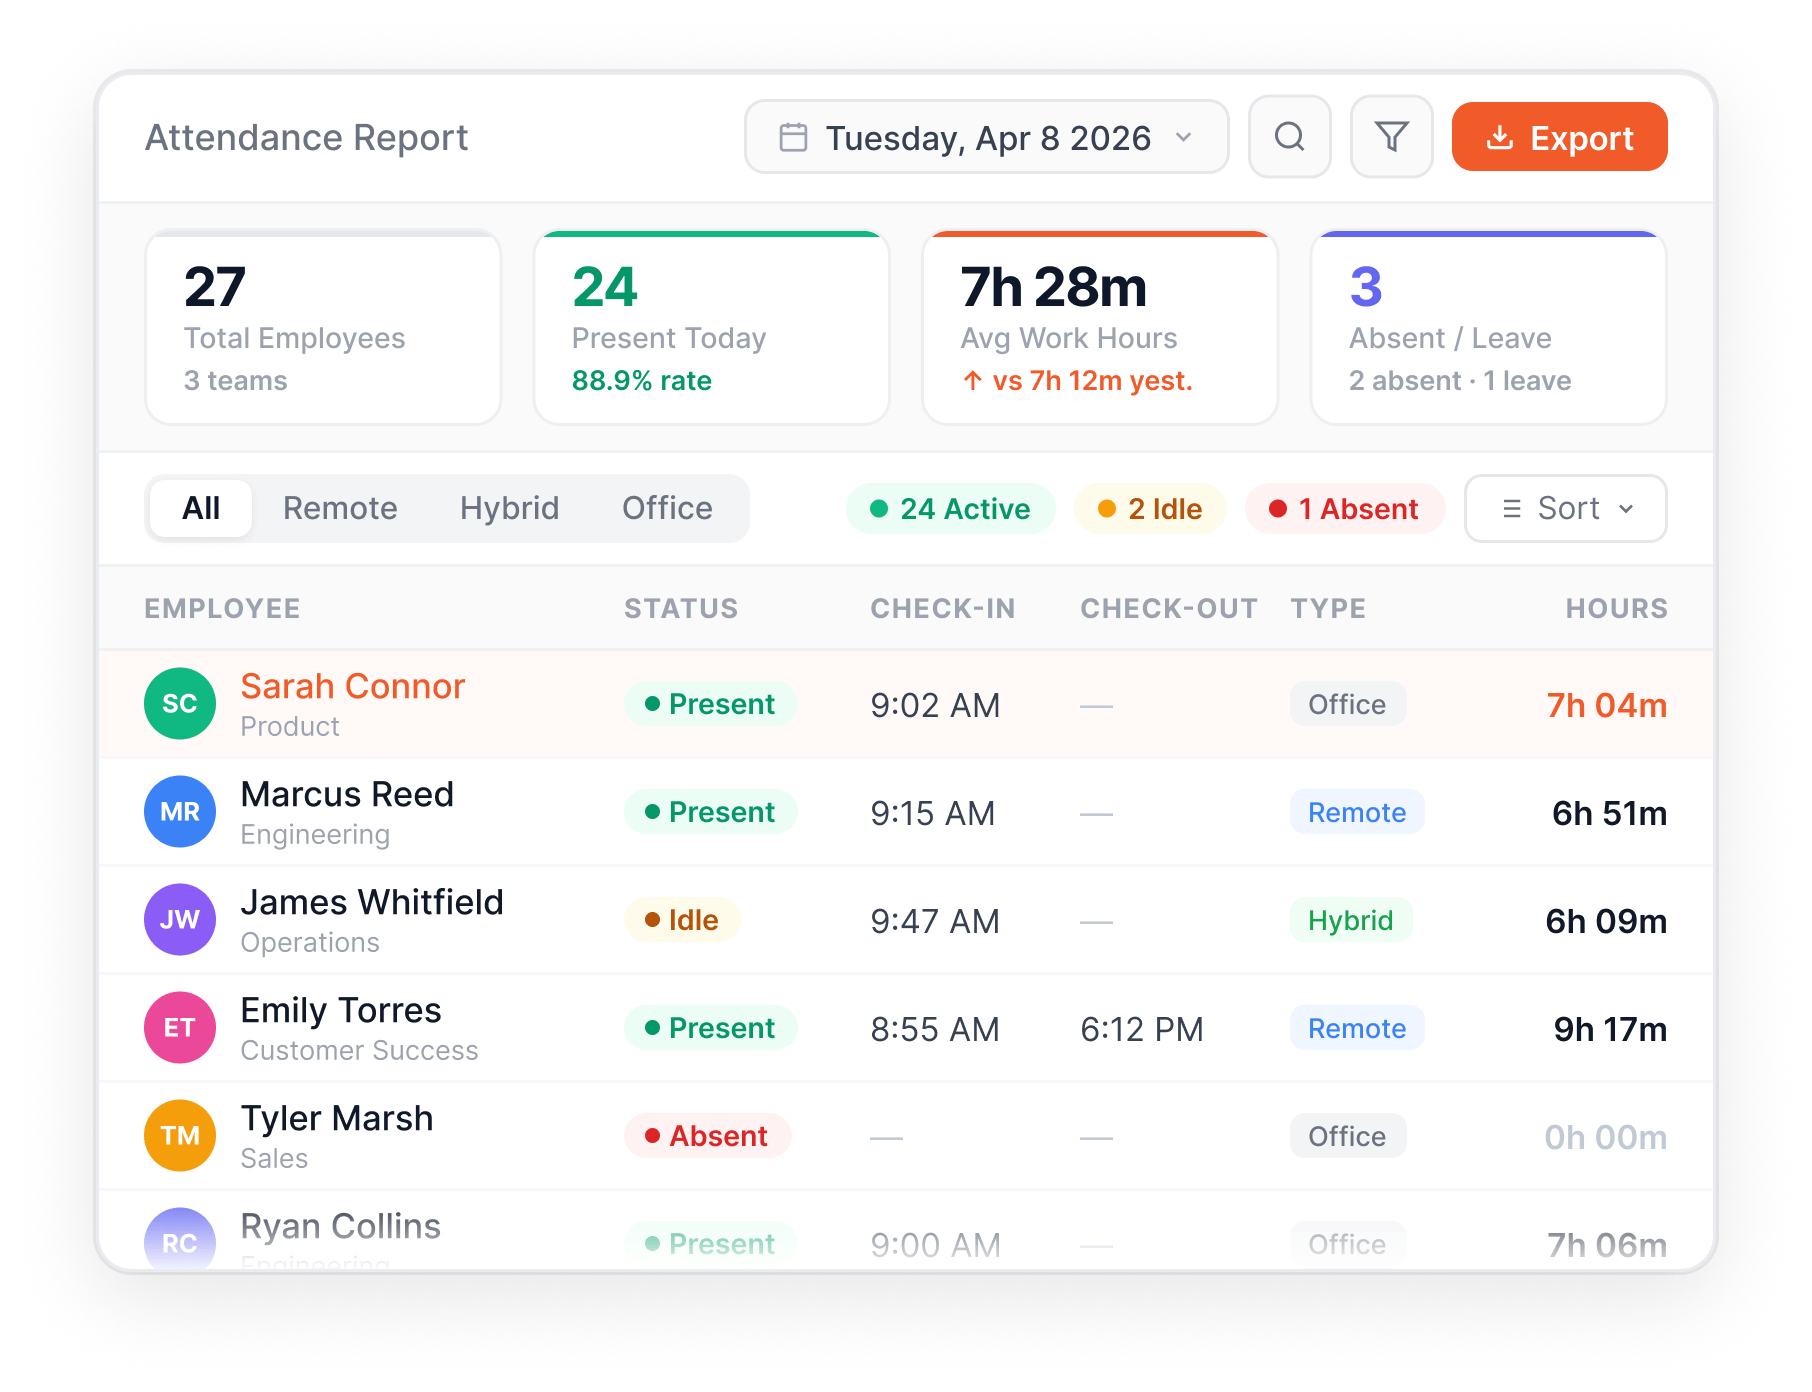This screenshot has width=1812, height=1392.
Task: Select the Office filter tab
Action: (666, 508)
